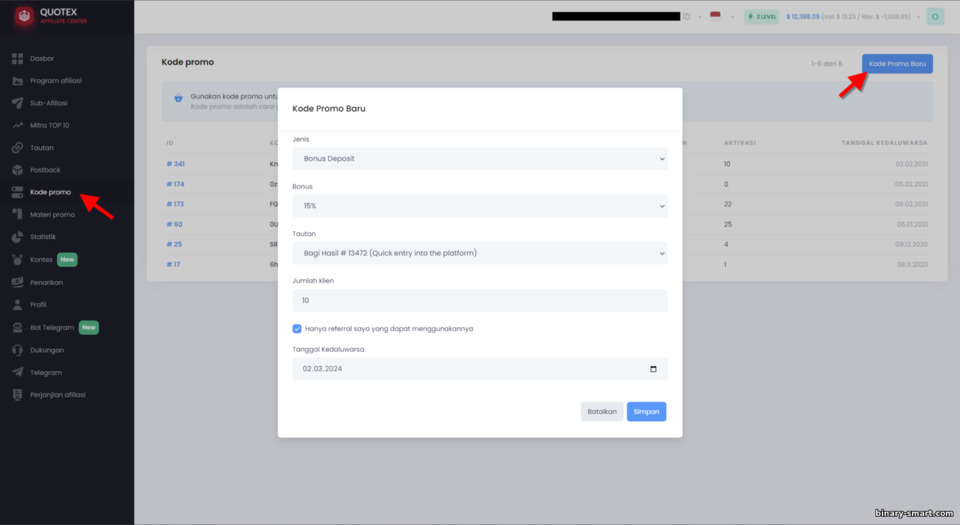Open Mitra TOP 10 menu
960x525 pixels.
click(x=50, y=125)
